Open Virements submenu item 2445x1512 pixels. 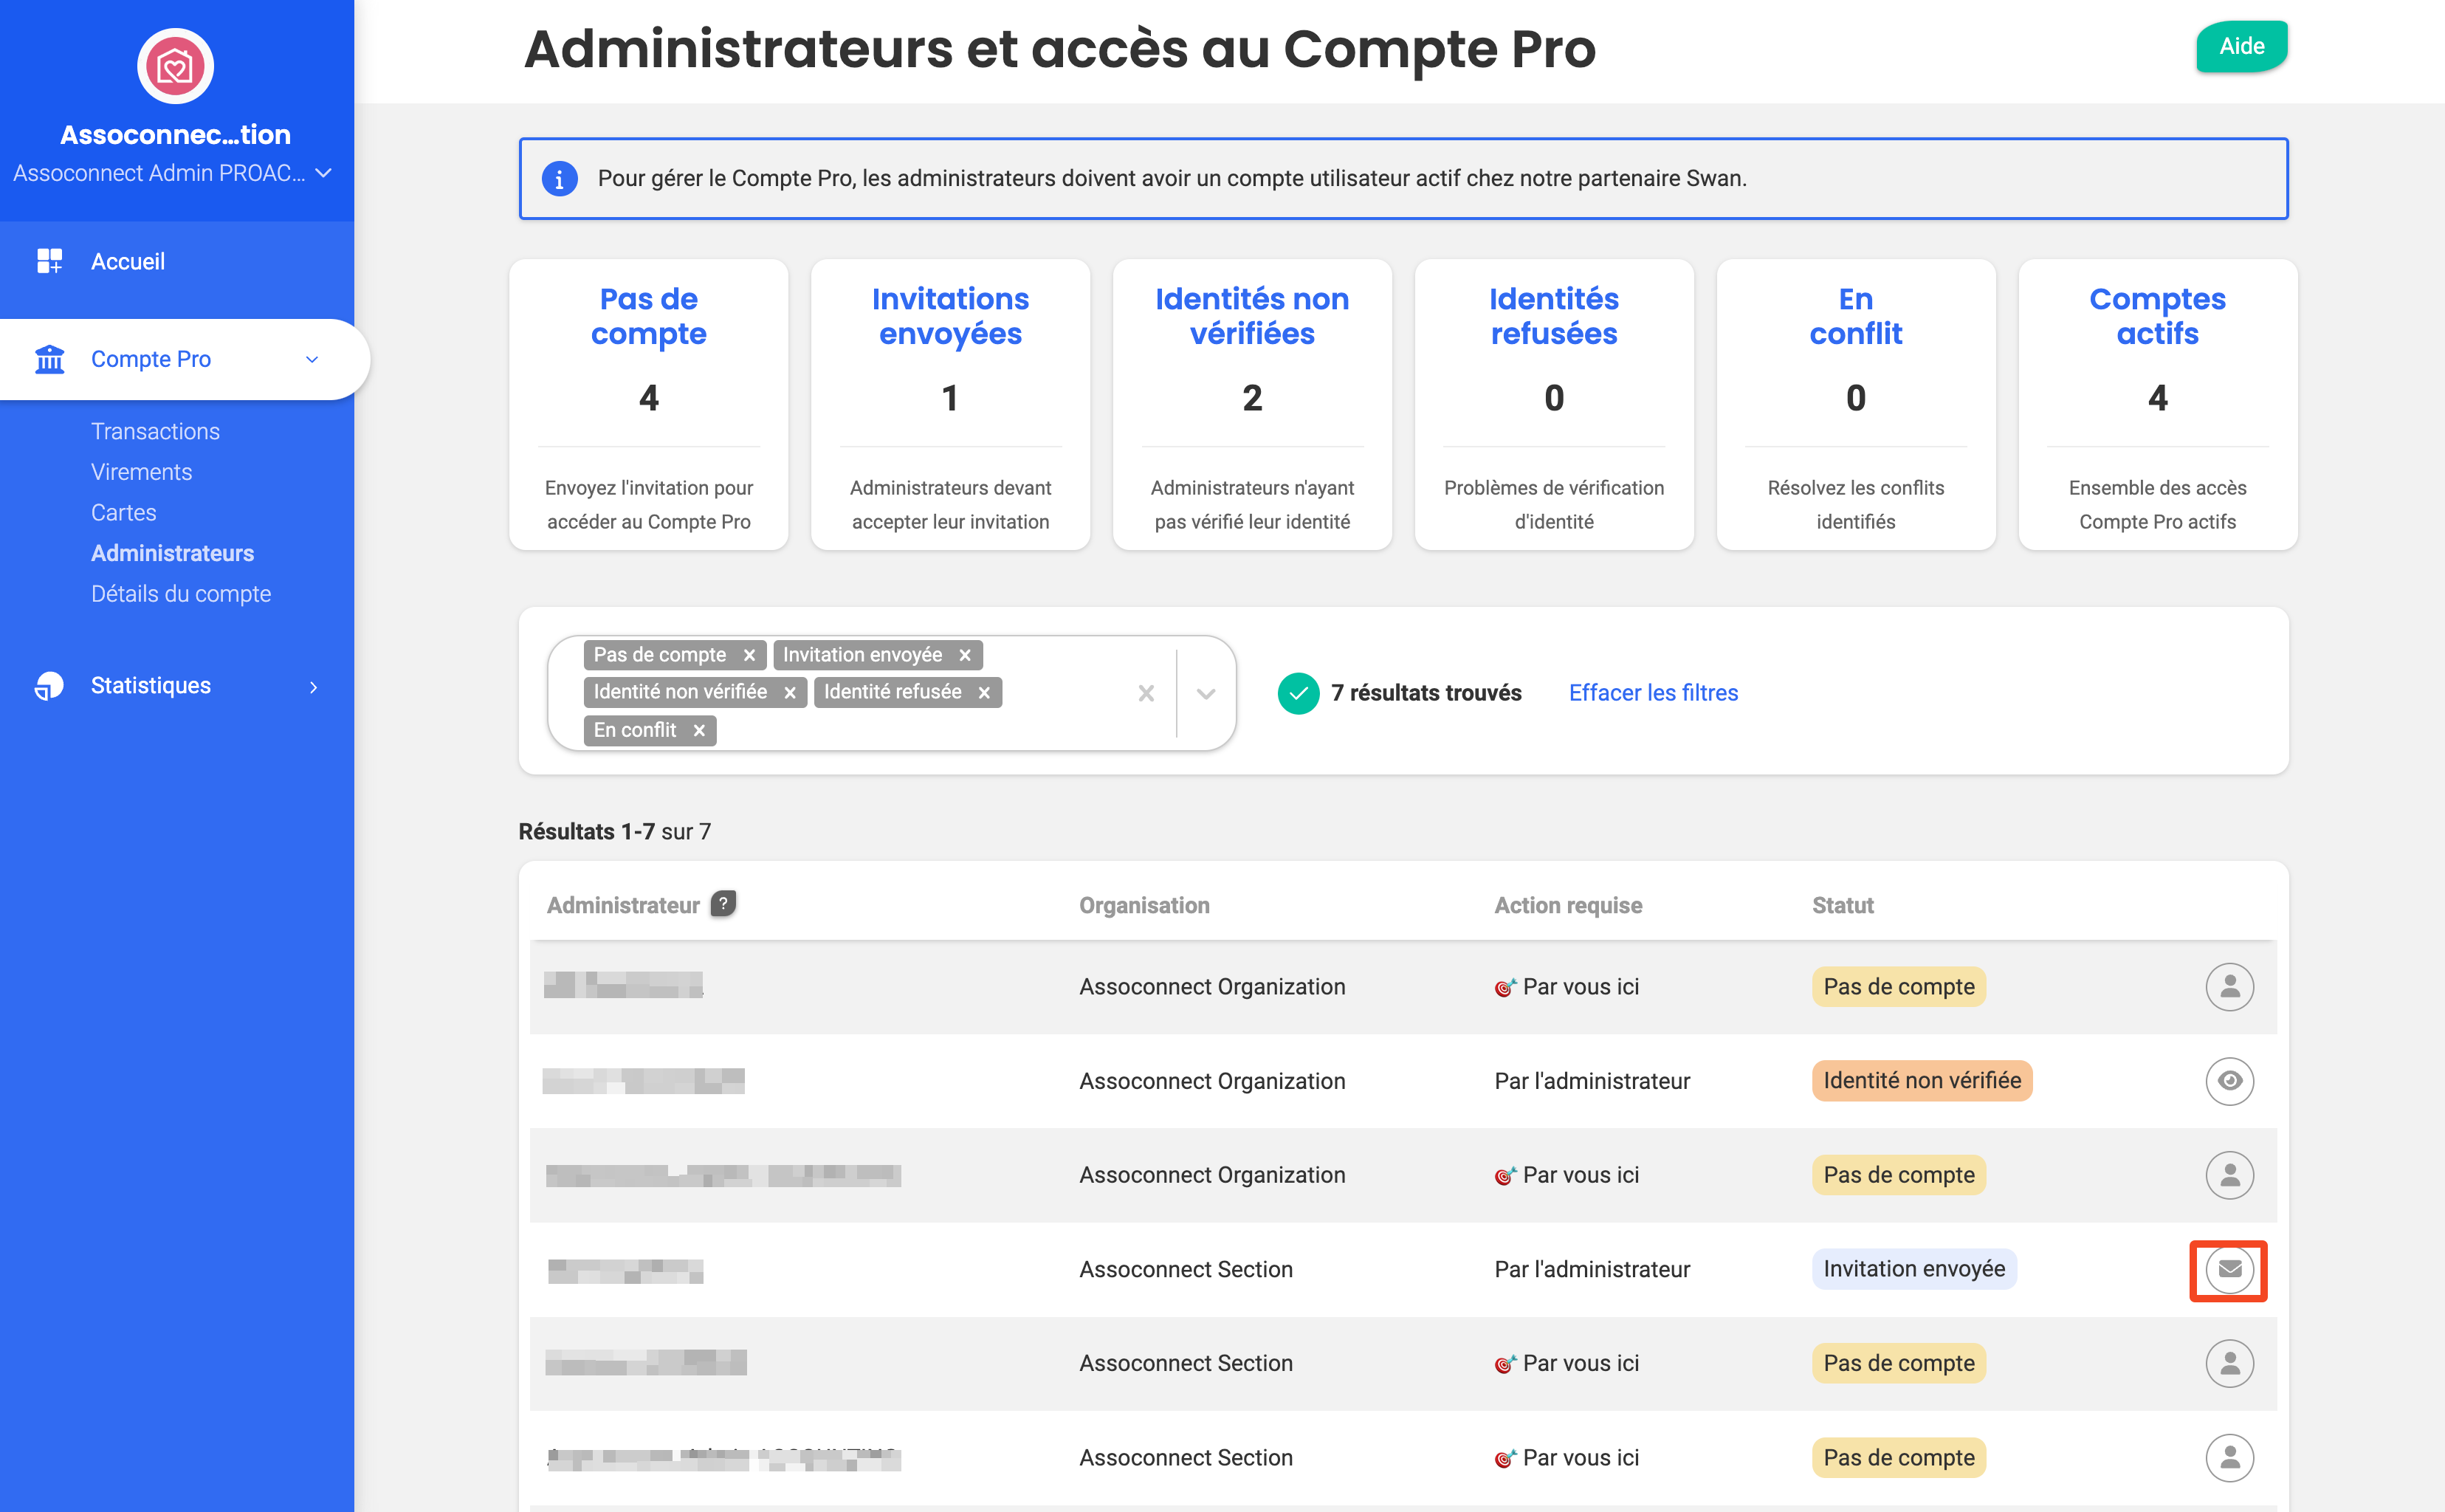pyautogui.click(x=141, y=472)
